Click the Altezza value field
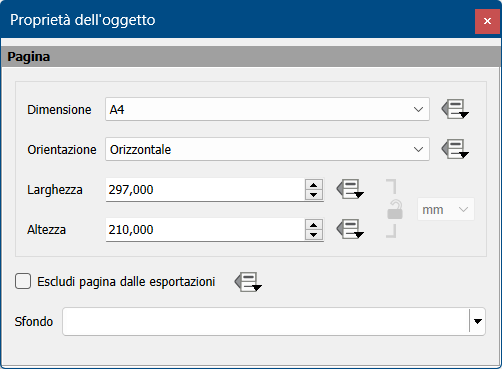Screen dimensions: 502x369 point(205,230)
